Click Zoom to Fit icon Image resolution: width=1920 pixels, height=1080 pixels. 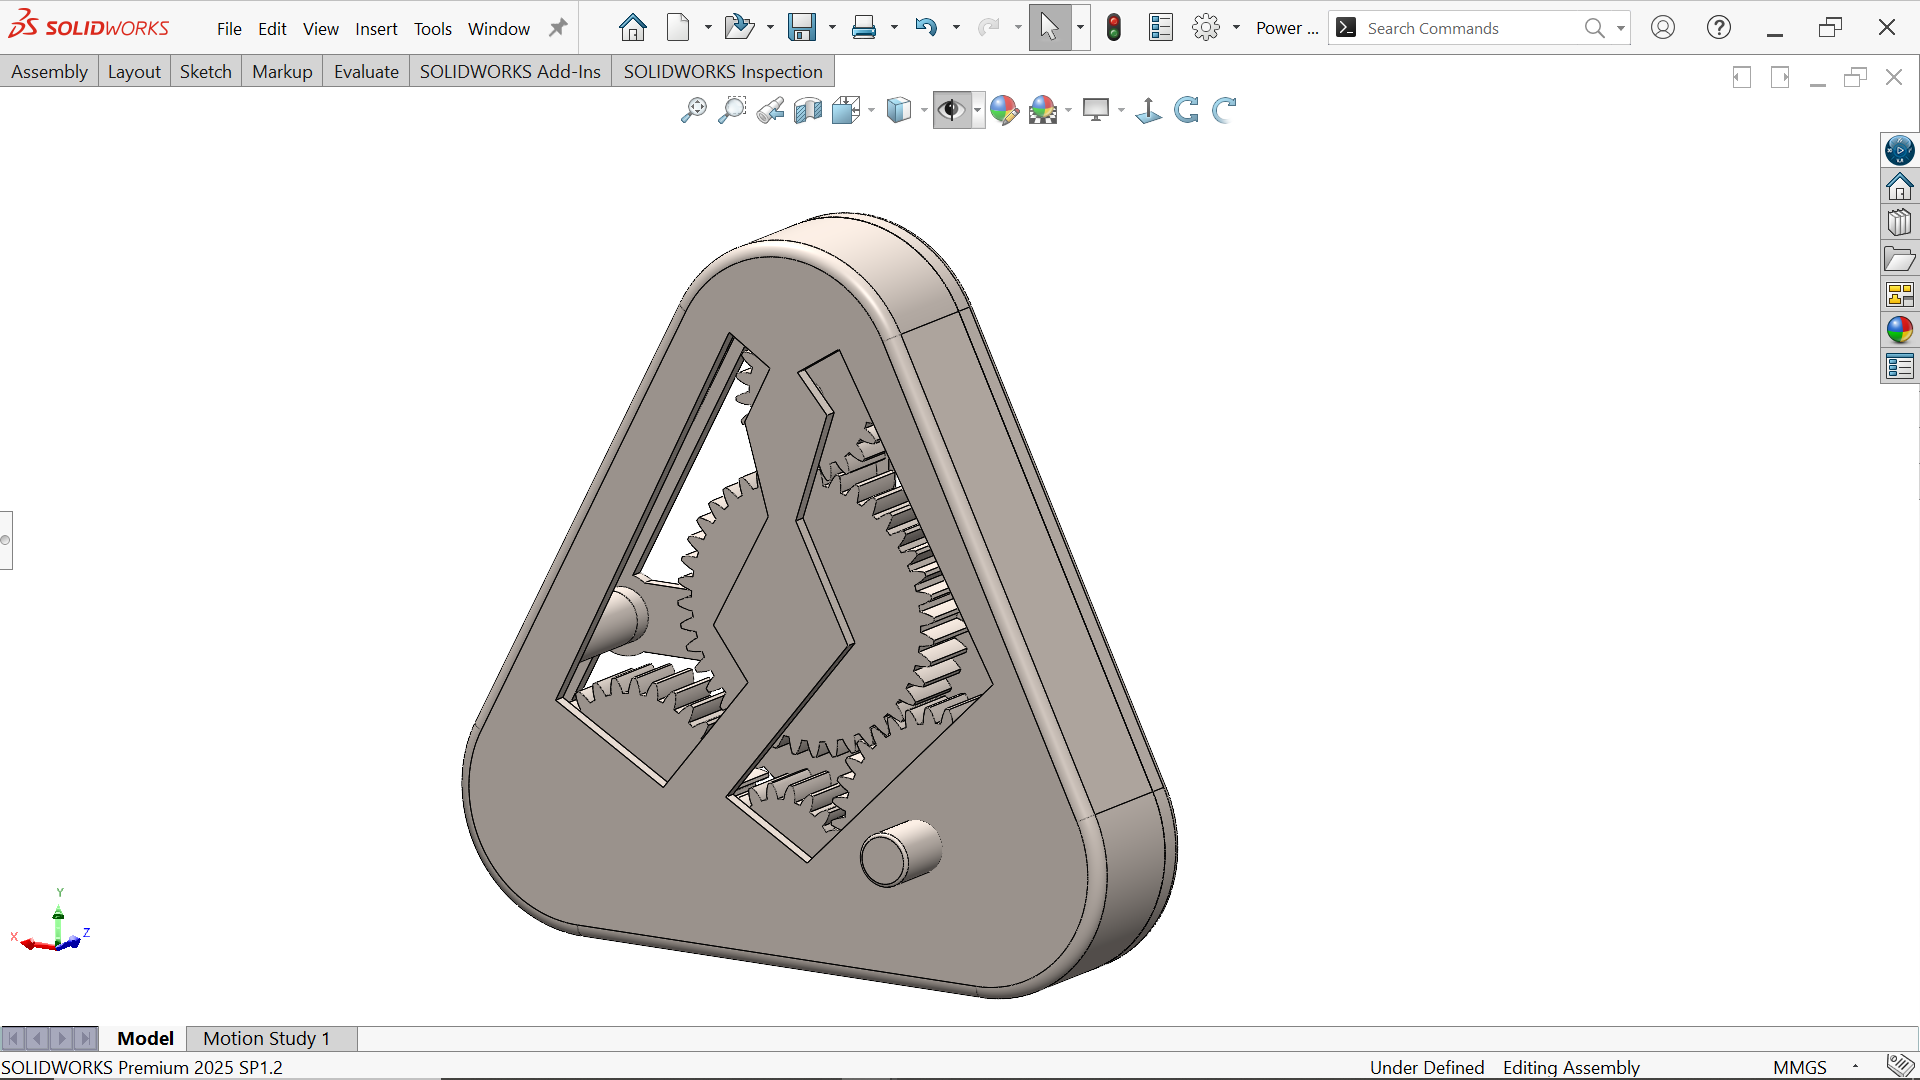tap(693, 110)
